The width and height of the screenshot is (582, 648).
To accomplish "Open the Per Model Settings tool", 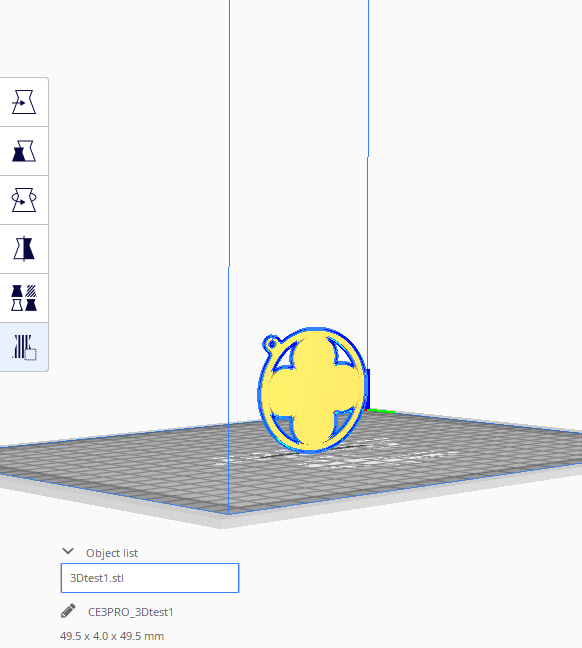I will [x=24, y=298].
